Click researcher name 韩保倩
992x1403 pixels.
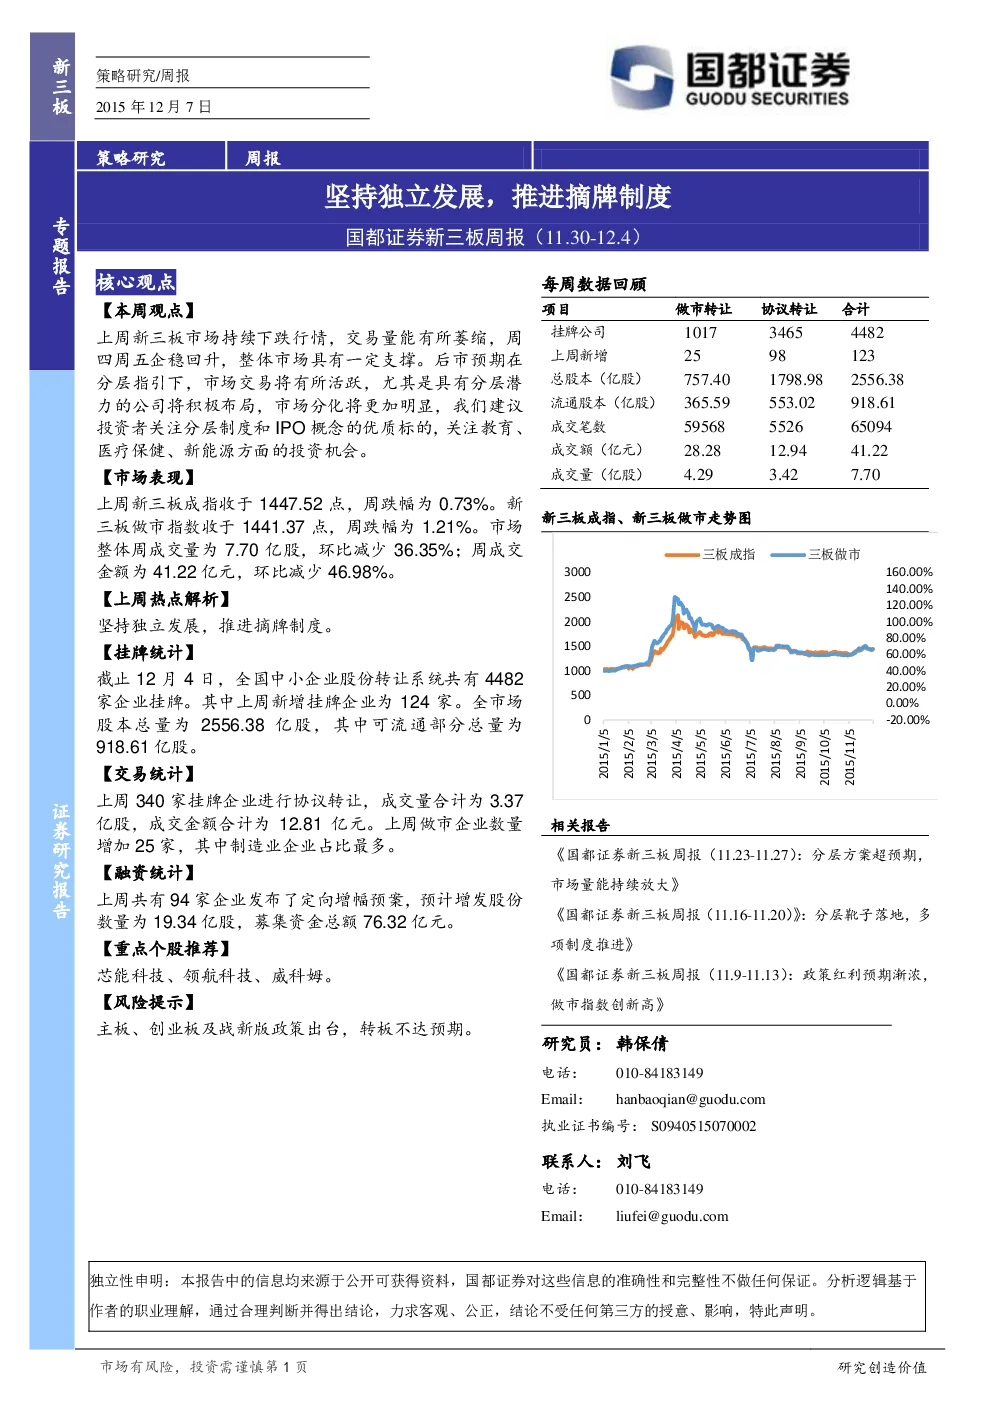(642, 1044)
